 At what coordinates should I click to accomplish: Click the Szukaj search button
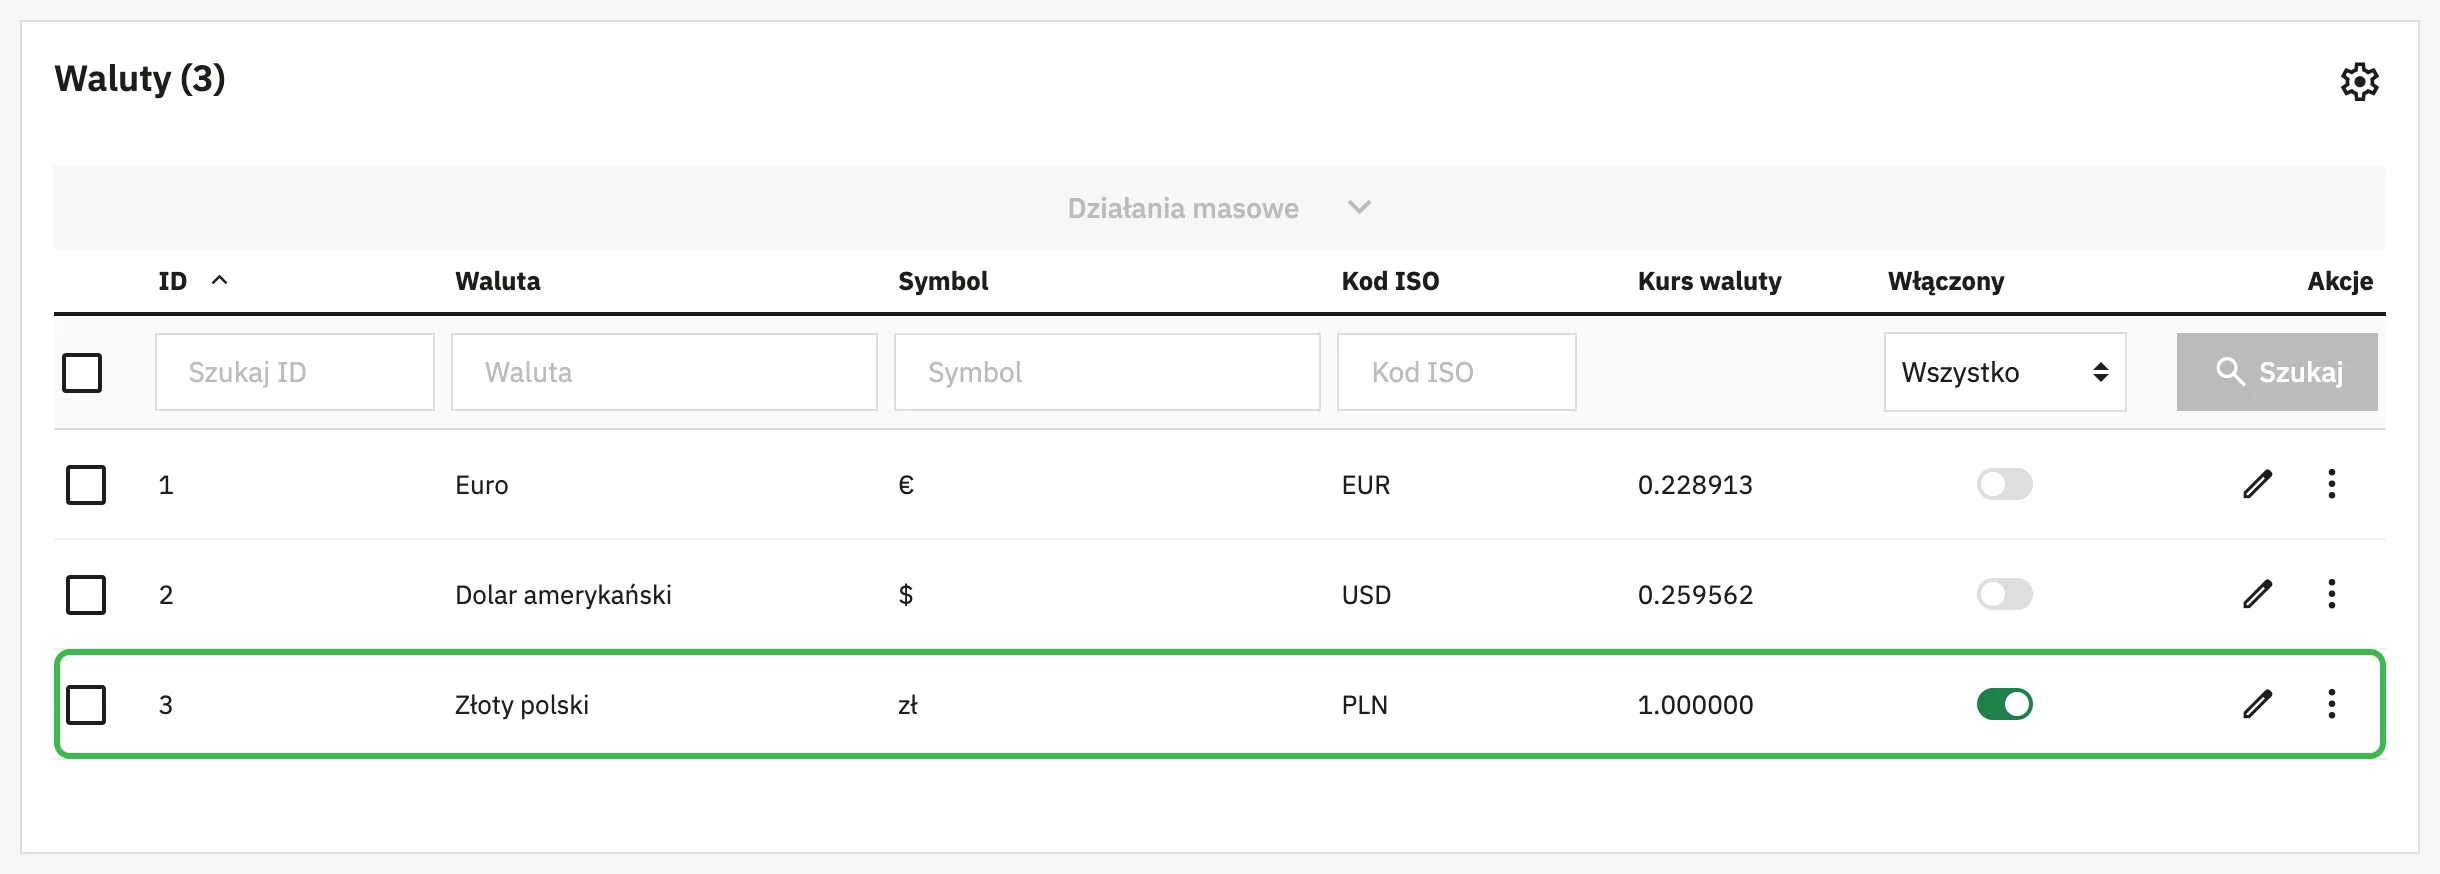2277,372
